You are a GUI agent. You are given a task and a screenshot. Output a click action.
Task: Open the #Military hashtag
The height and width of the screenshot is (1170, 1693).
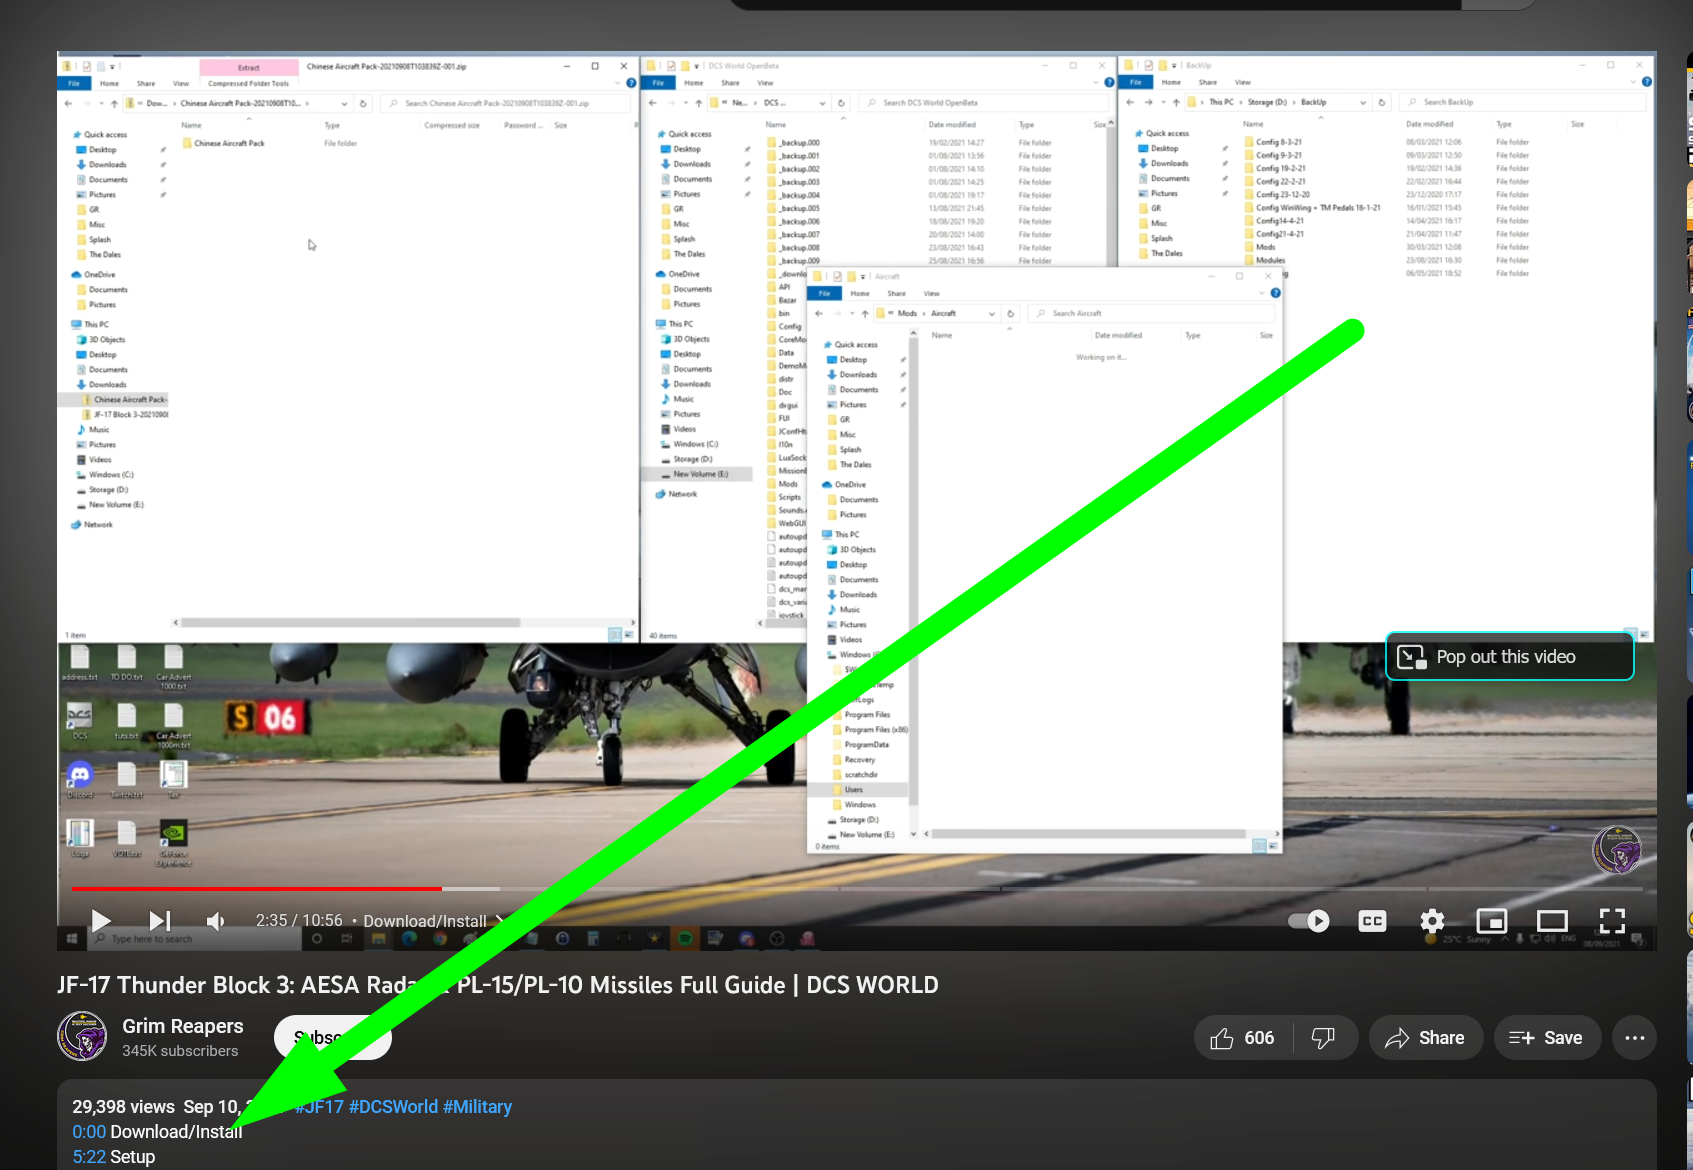click(x=477, y=1107)
